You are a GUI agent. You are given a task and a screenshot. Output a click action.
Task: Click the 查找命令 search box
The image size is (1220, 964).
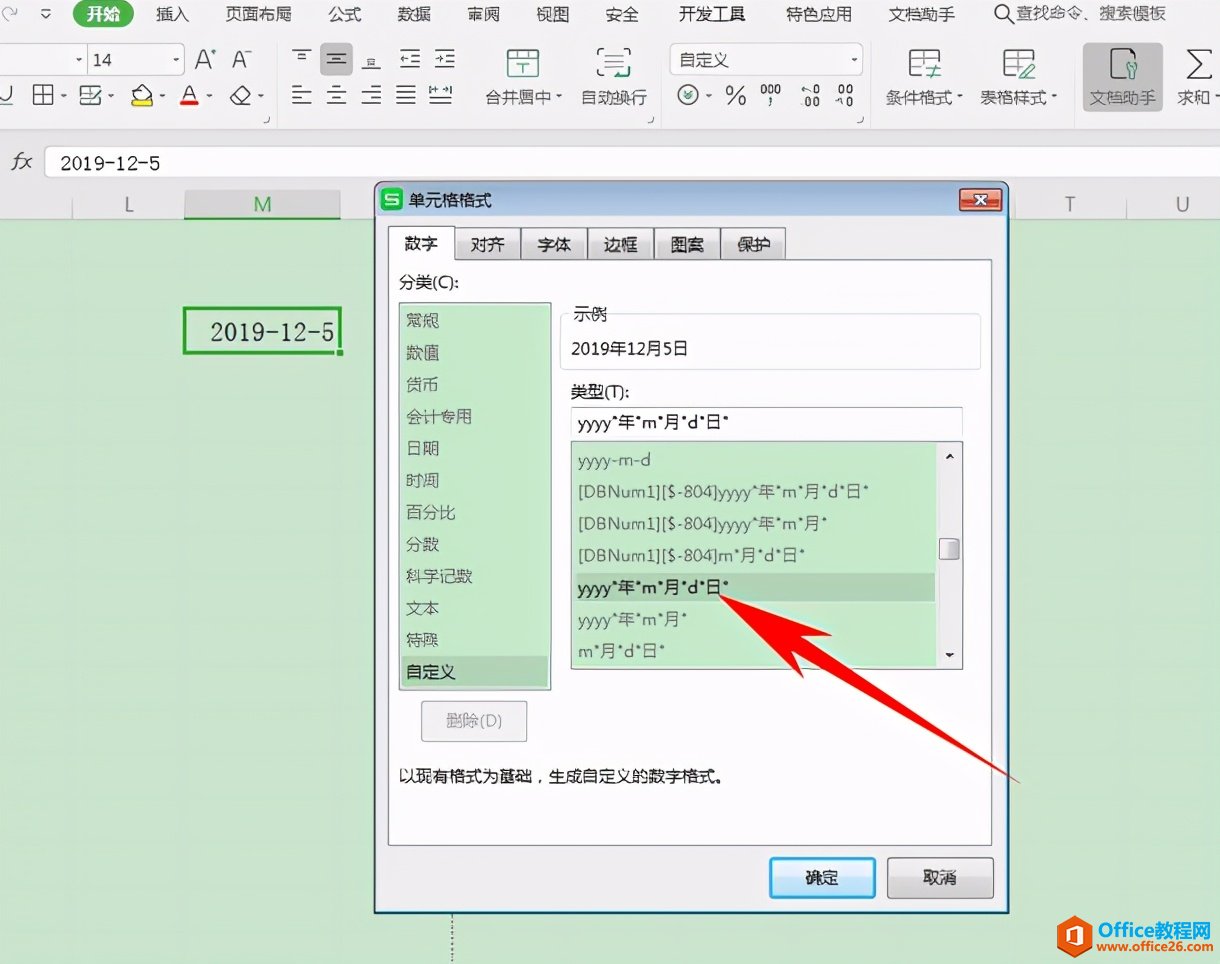pos(1080,14)
